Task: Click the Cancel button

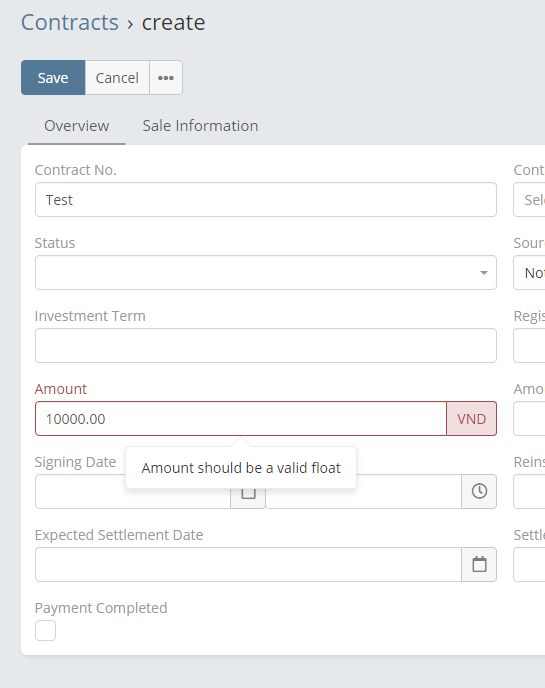Action: click(117, 78)
